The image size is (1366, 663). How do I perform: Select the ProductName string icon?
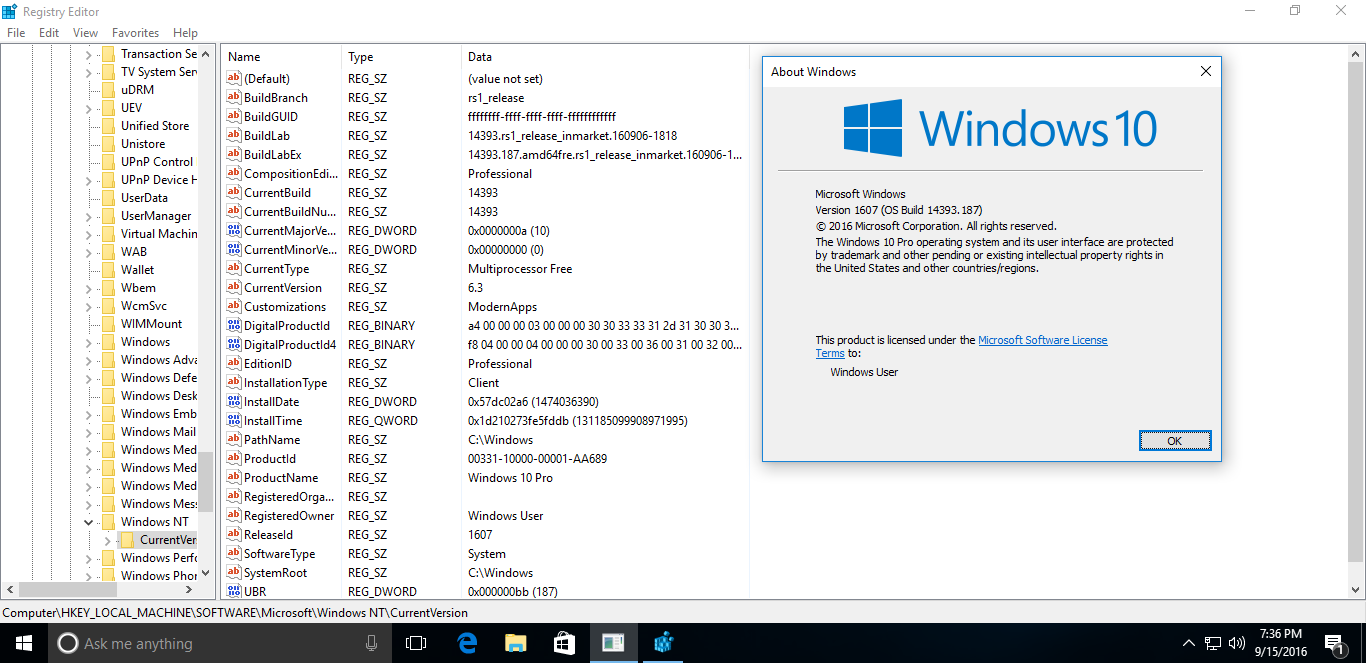(234, 478)
